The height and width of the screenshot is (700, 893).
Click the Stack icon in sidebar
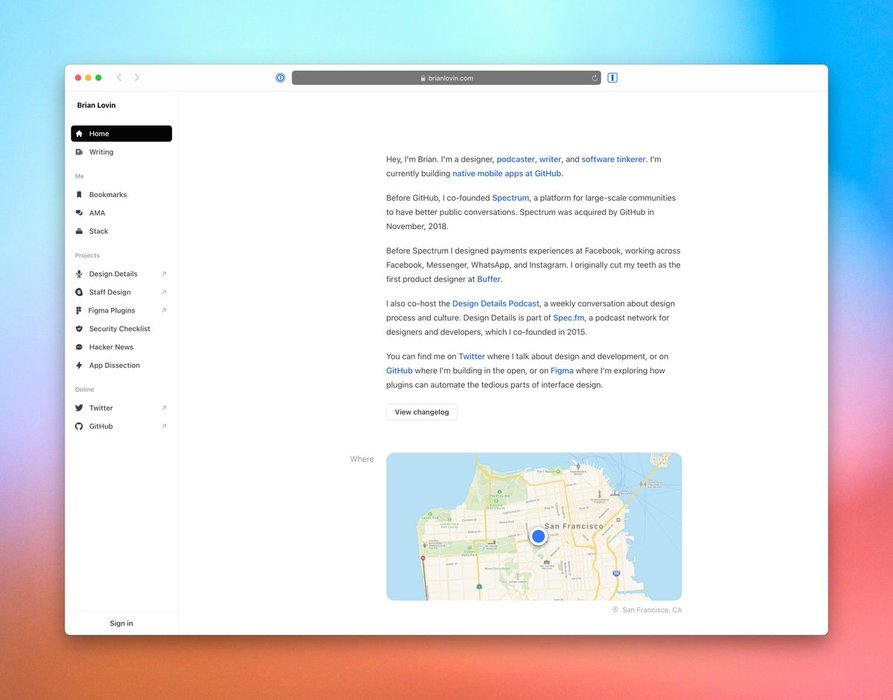click(x=79, y=231)
